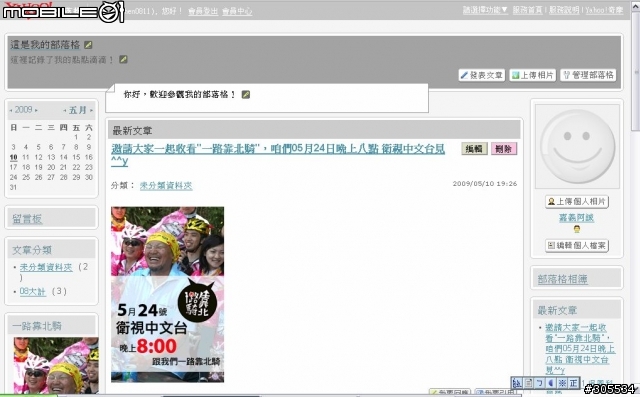Click IME toolbar ㄅ symbol icon
This screenshot has width=640, height=397.
[540, 383]
